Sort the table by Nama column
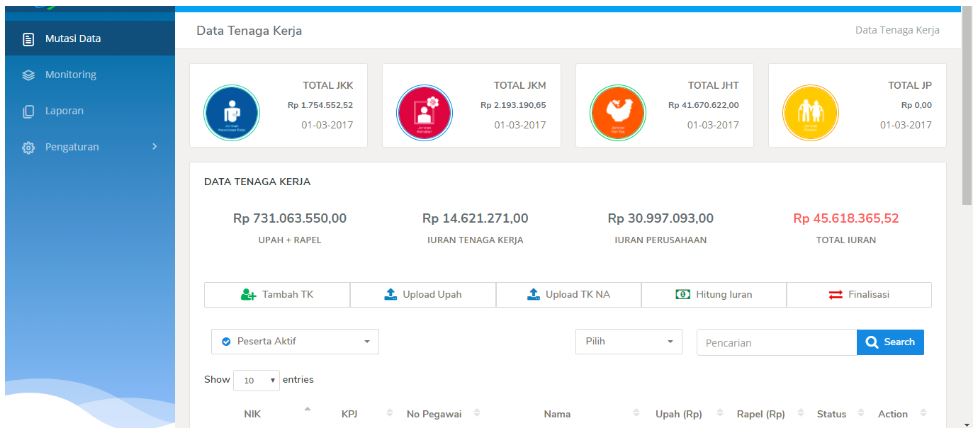Image resolution: width=980 pixels, height=435 pixels. [557, 414]
